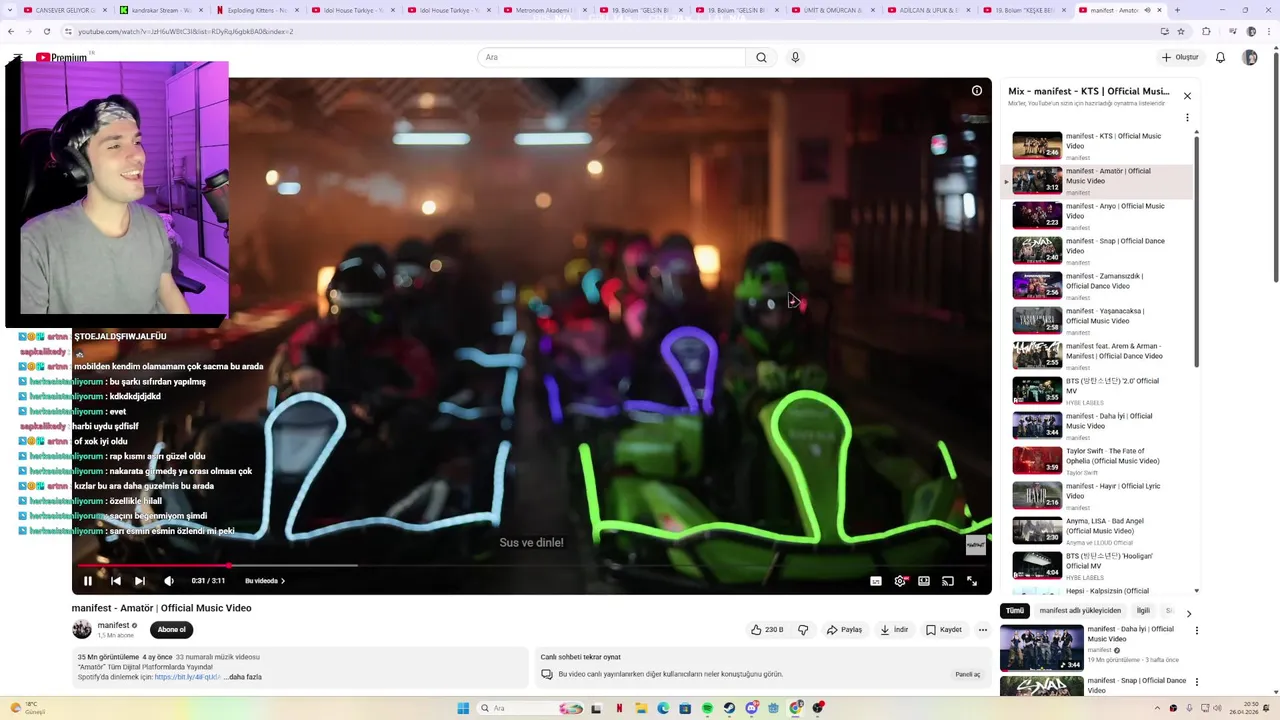Screen dimensions: 1280x720
Task: Select the İlgili filter chip
Action: pyautogui.click(x=1143, y=611)
